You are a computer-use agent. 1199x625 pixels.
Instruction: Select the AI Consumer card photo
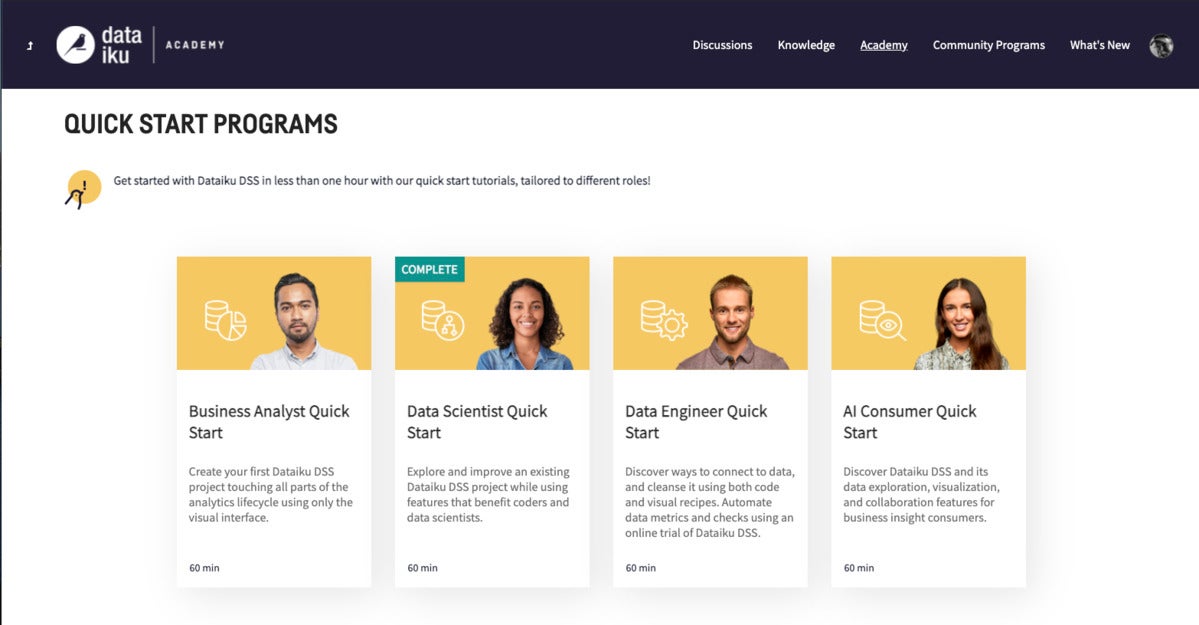pyautogui.click(x=928, y=313)
